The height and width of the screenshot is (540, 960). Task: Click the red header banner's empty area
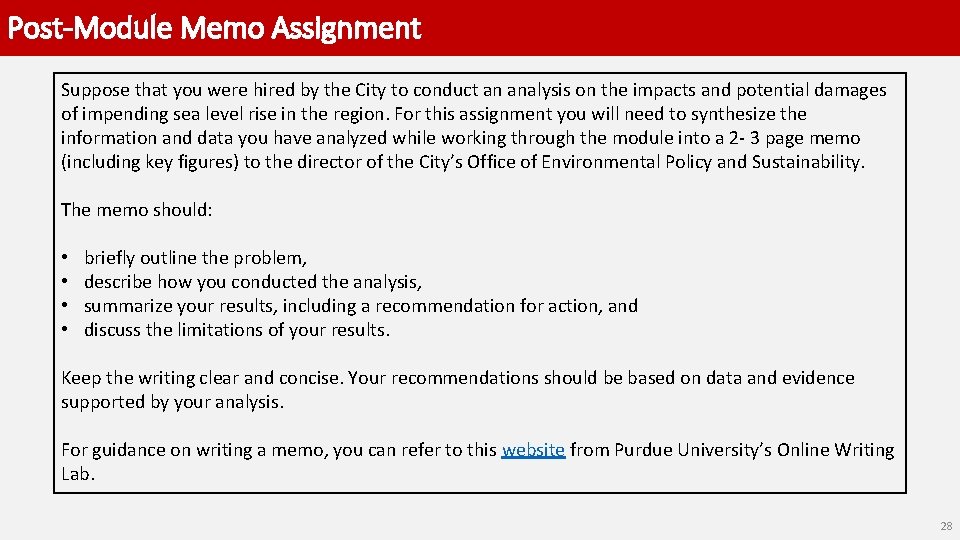coord(686,28)
